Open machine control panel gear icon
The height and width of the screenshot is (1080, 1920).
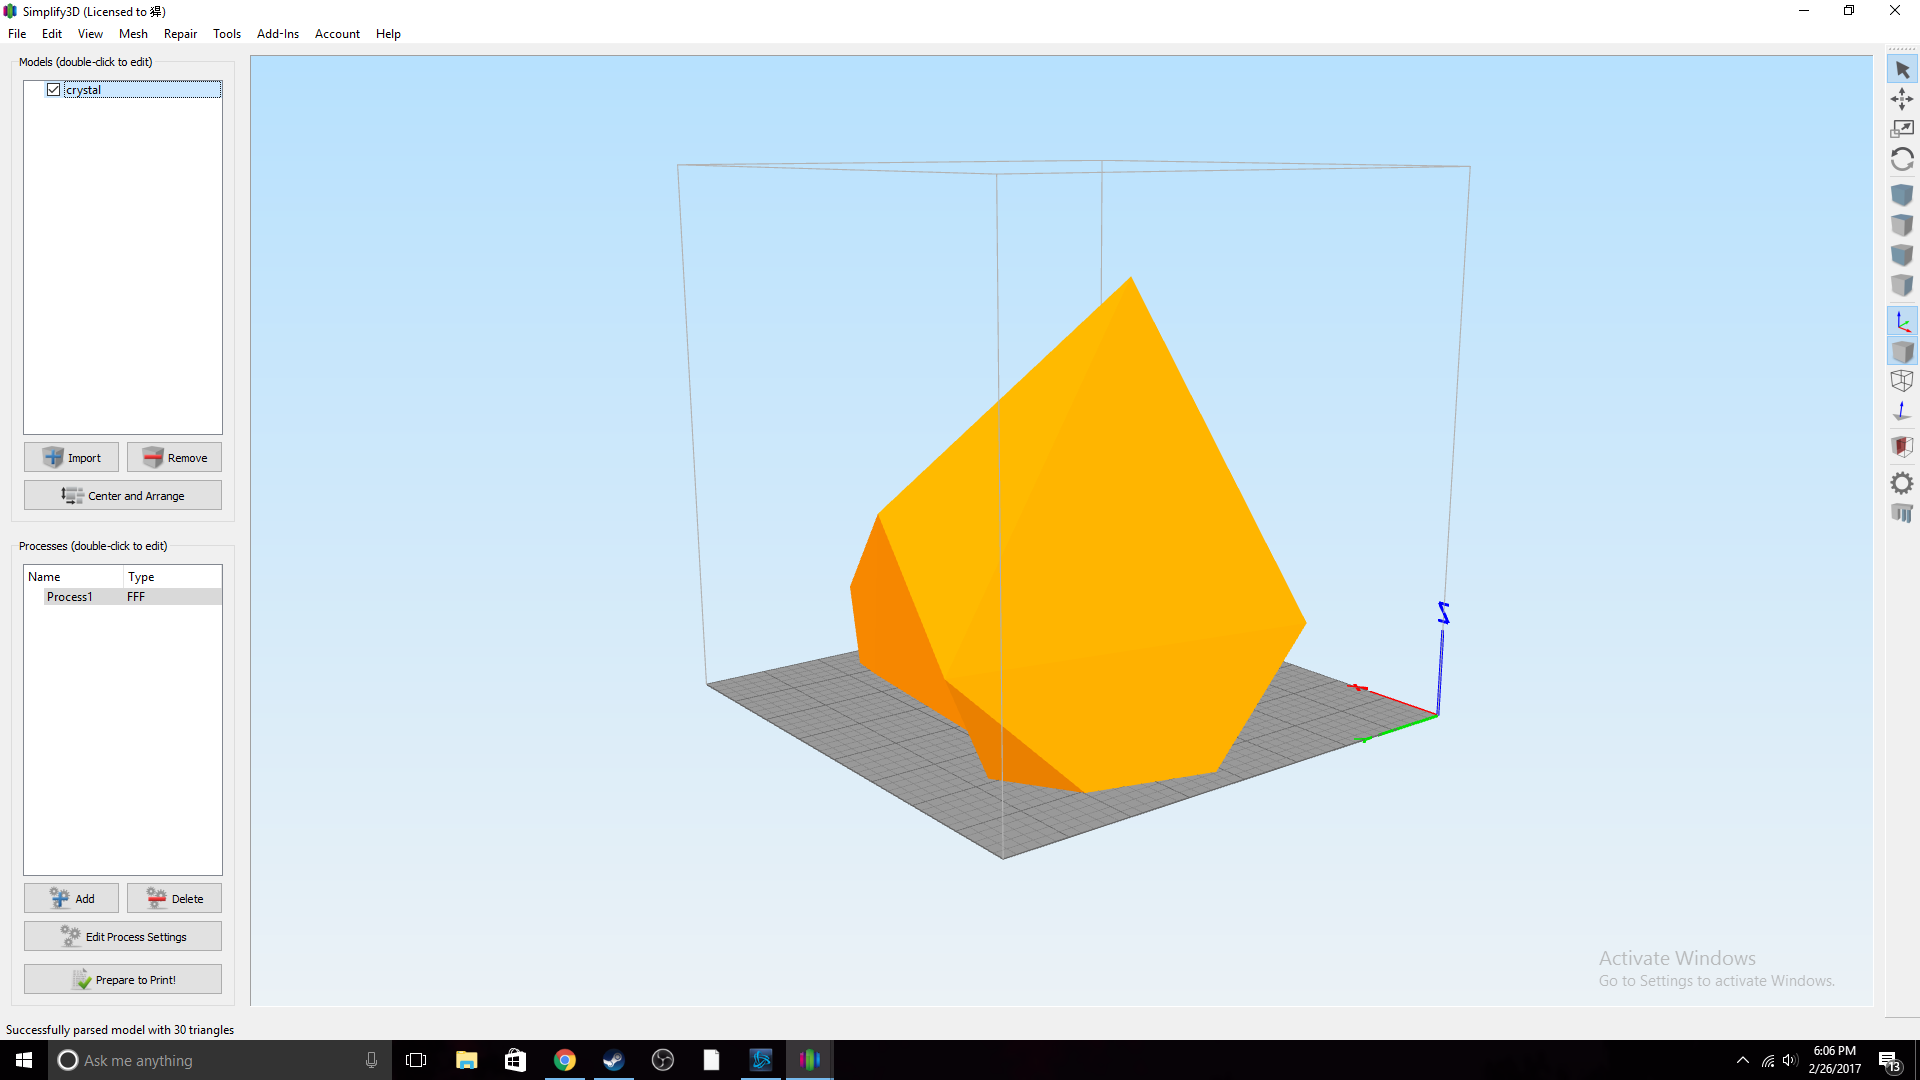1902,483
